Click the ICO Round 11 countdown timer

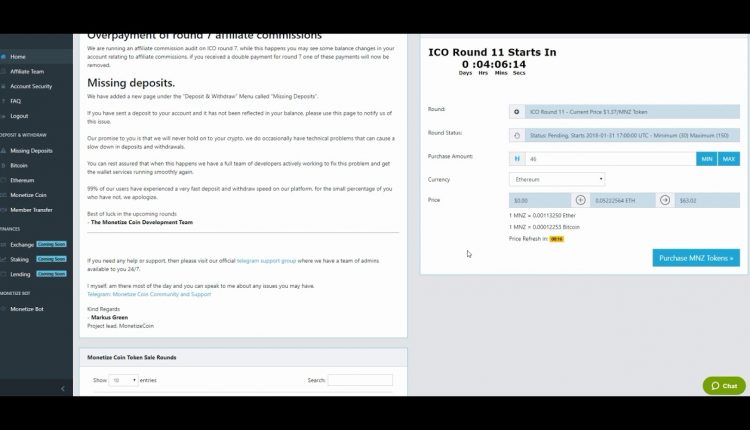coord(494,65)
